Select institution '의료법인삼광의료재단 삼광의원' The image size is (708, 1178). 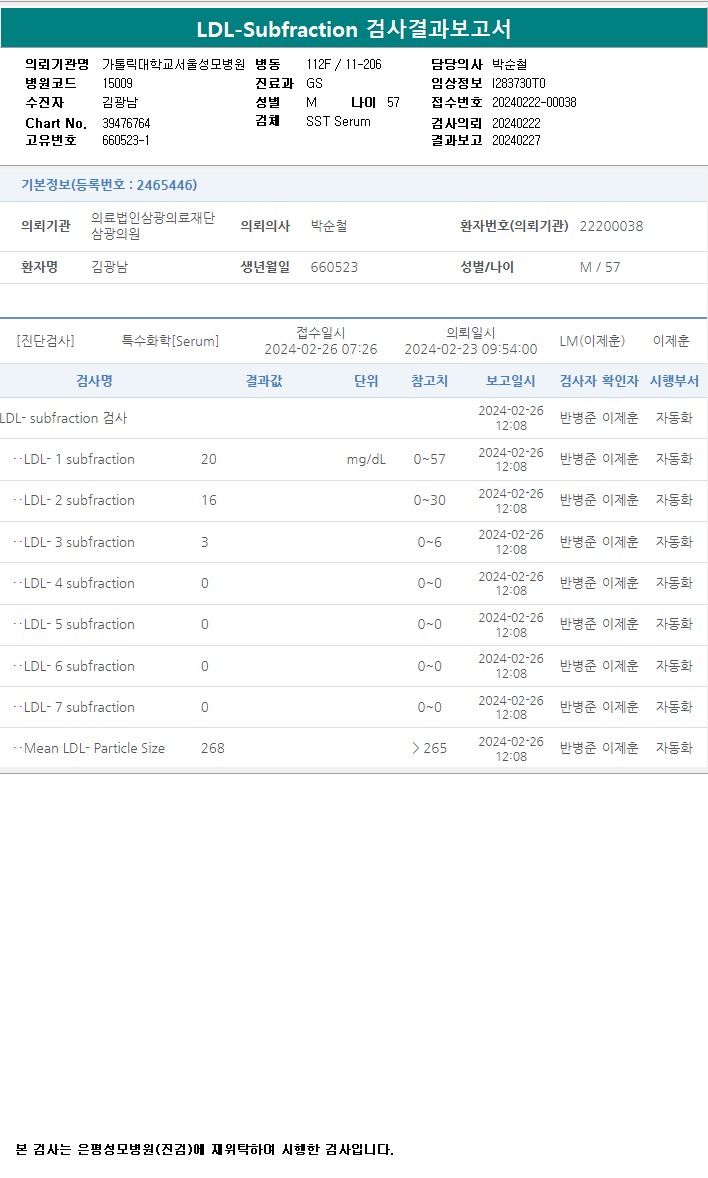coord(153,225)
